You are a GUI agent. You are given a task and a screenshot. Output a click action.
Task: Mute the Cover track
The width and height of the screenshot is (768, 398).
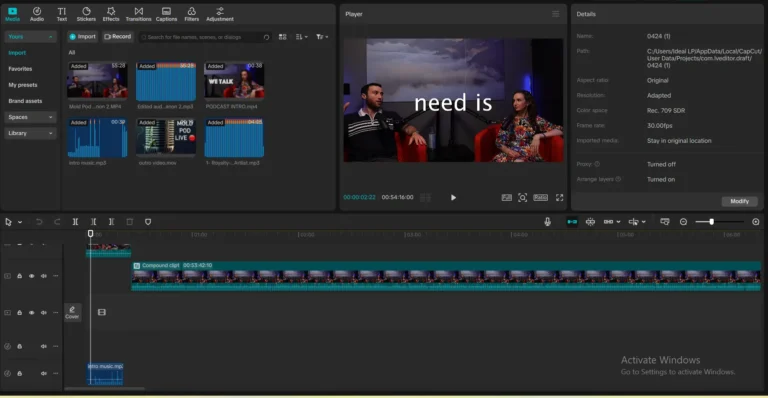(44, 312)
